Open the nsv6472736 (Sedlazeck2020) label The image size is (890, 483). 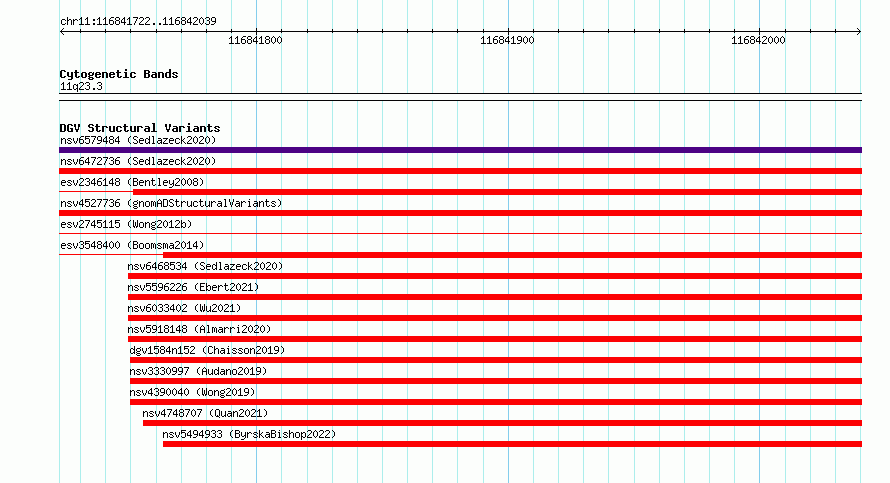tap(138, 161)
